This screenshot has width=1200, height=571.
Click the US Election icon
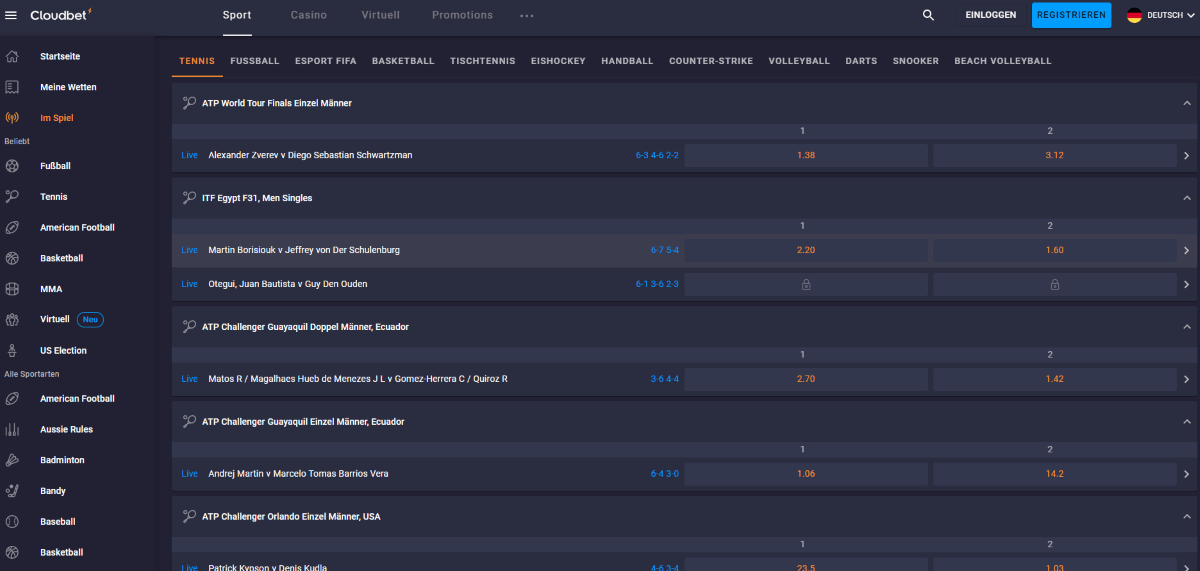tap(12, 351)
